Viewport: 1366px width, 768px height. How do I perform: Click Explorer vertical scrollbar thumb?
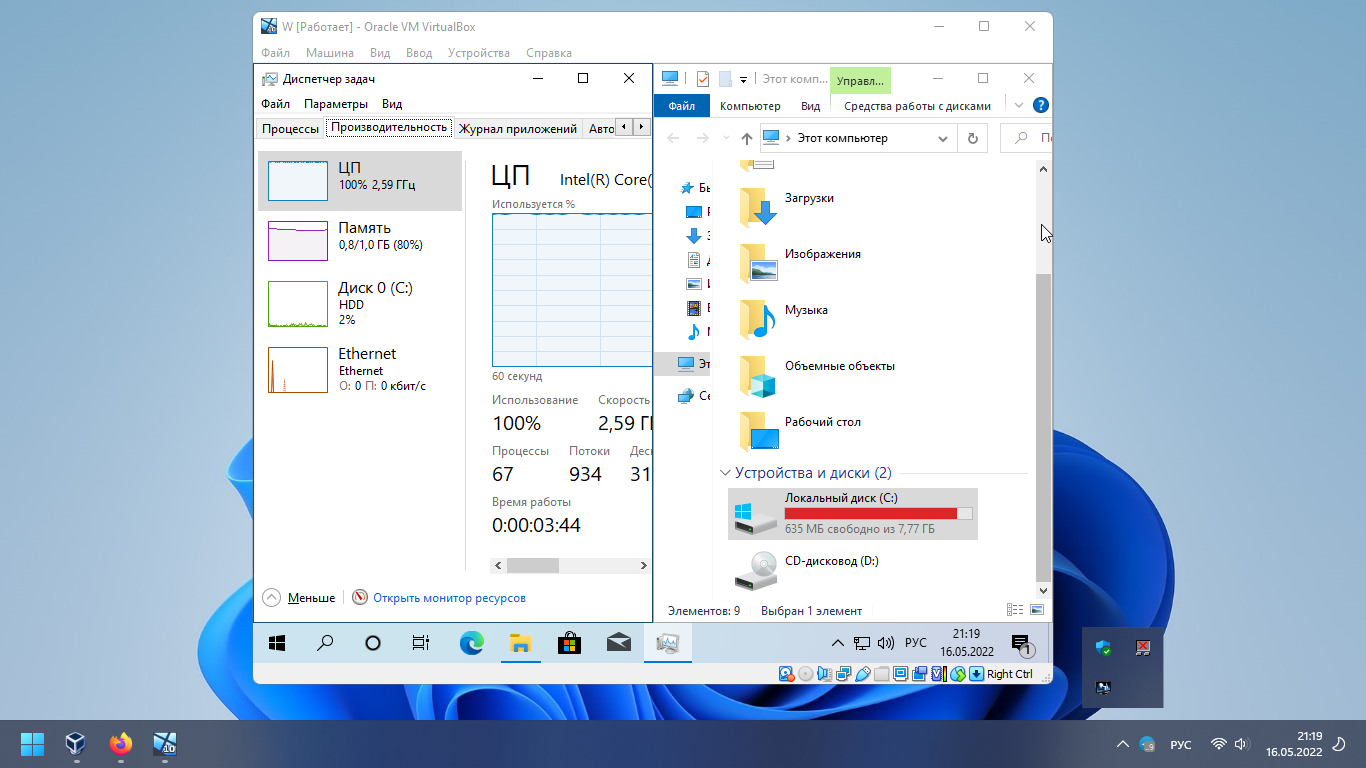[1044, 427]
